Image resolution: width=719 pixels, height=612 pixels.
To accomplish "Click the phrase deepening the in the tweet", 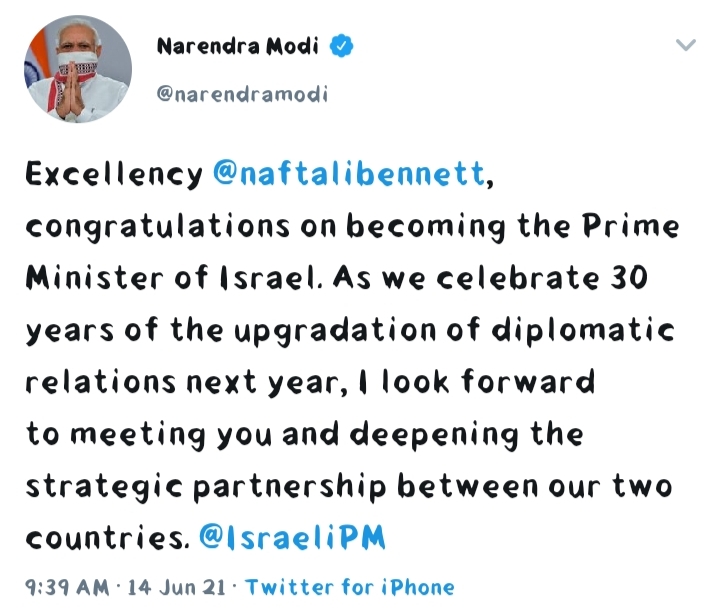I will click(467, 435).
